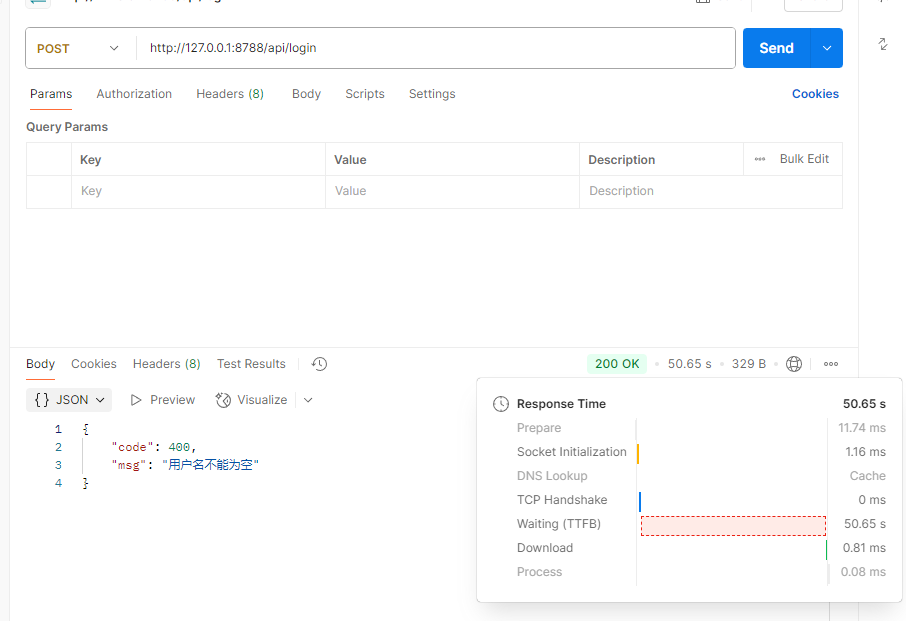This screenshot has height=621, width=906.
Task: Open the response history clock icon
Action: [x=319, y=364]
